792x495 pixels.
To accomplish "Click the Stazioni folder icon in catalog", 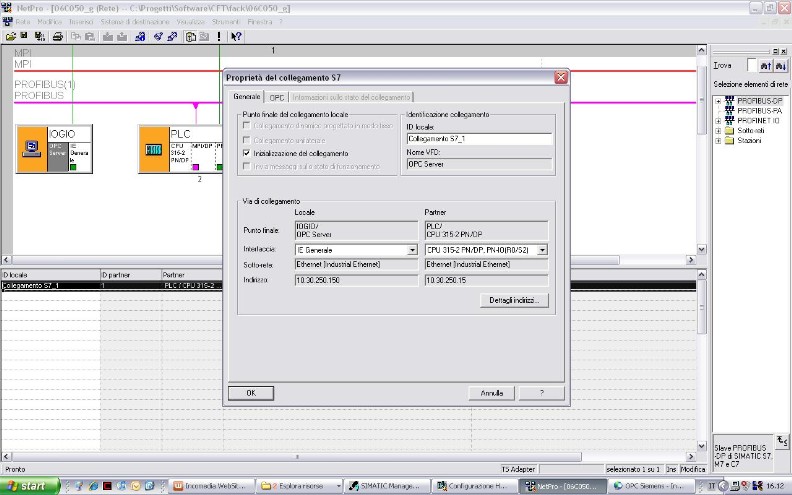I will click(x=729, y=140).
